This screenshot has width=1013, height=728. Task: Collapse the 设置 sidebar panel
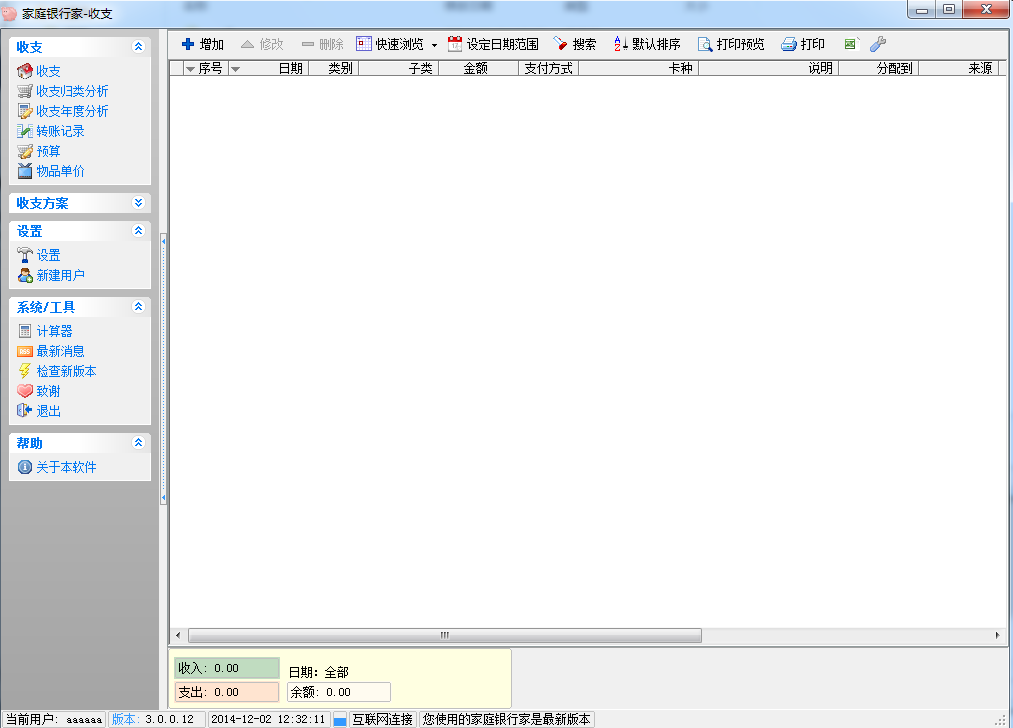138,231
